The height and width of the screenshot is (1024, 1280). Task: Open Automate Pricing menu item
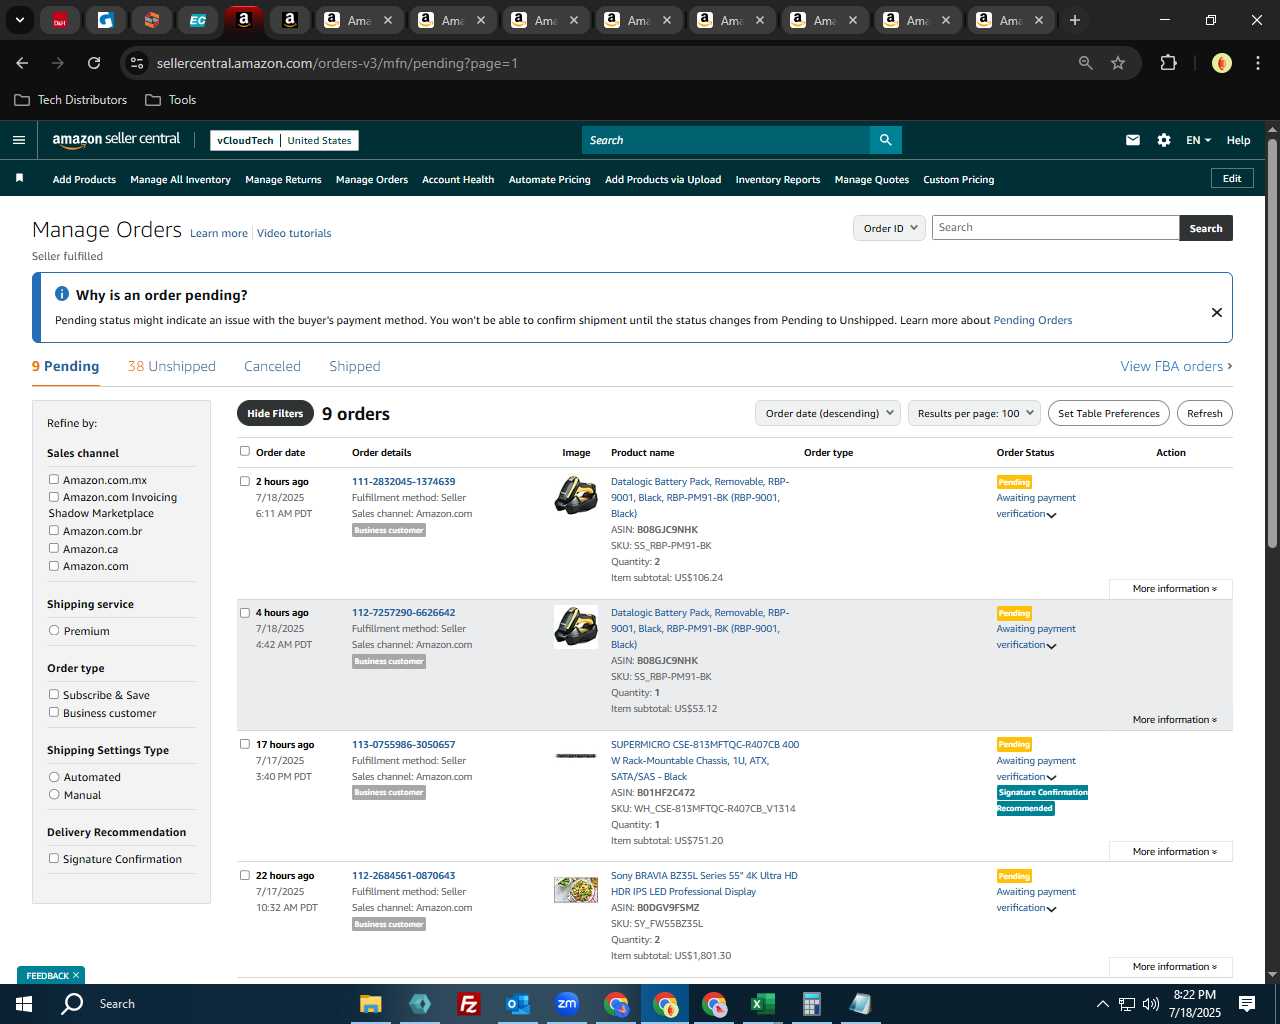549,180
